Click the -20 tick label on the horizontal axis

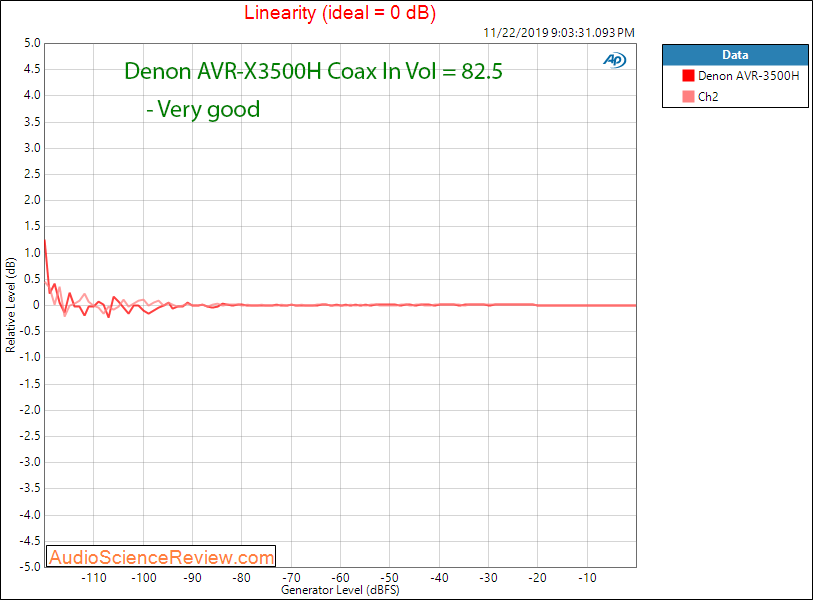click(x=537, y=578)
